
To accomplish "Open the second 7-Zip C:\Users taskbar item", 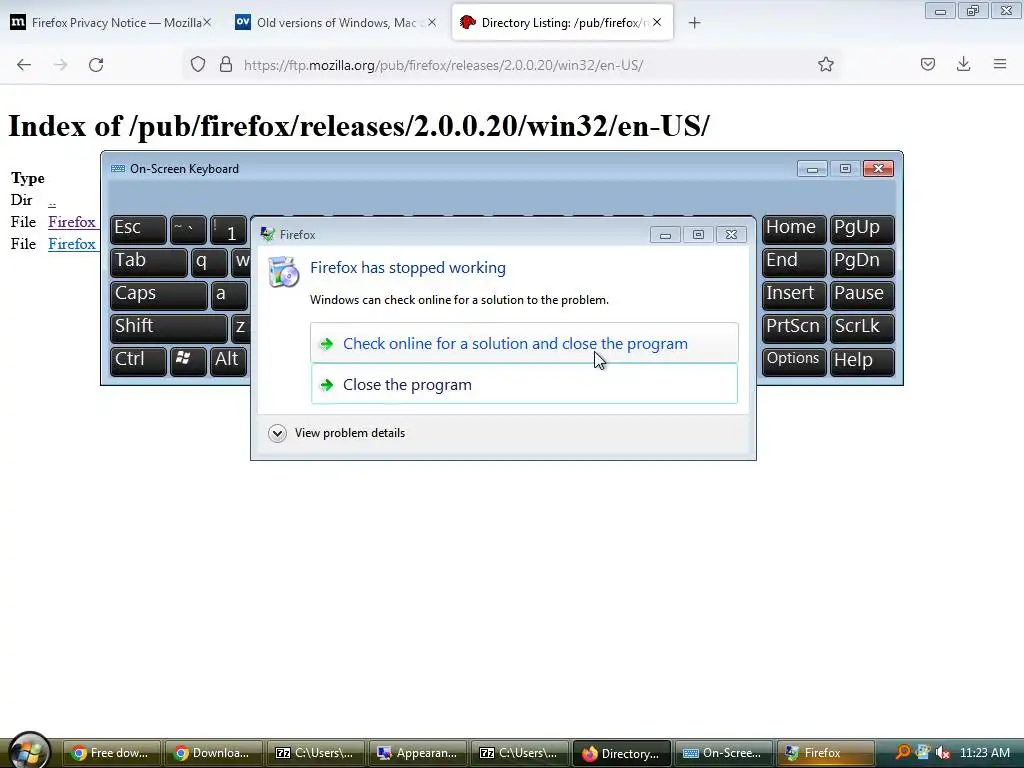I will click(x=520, y=753).
